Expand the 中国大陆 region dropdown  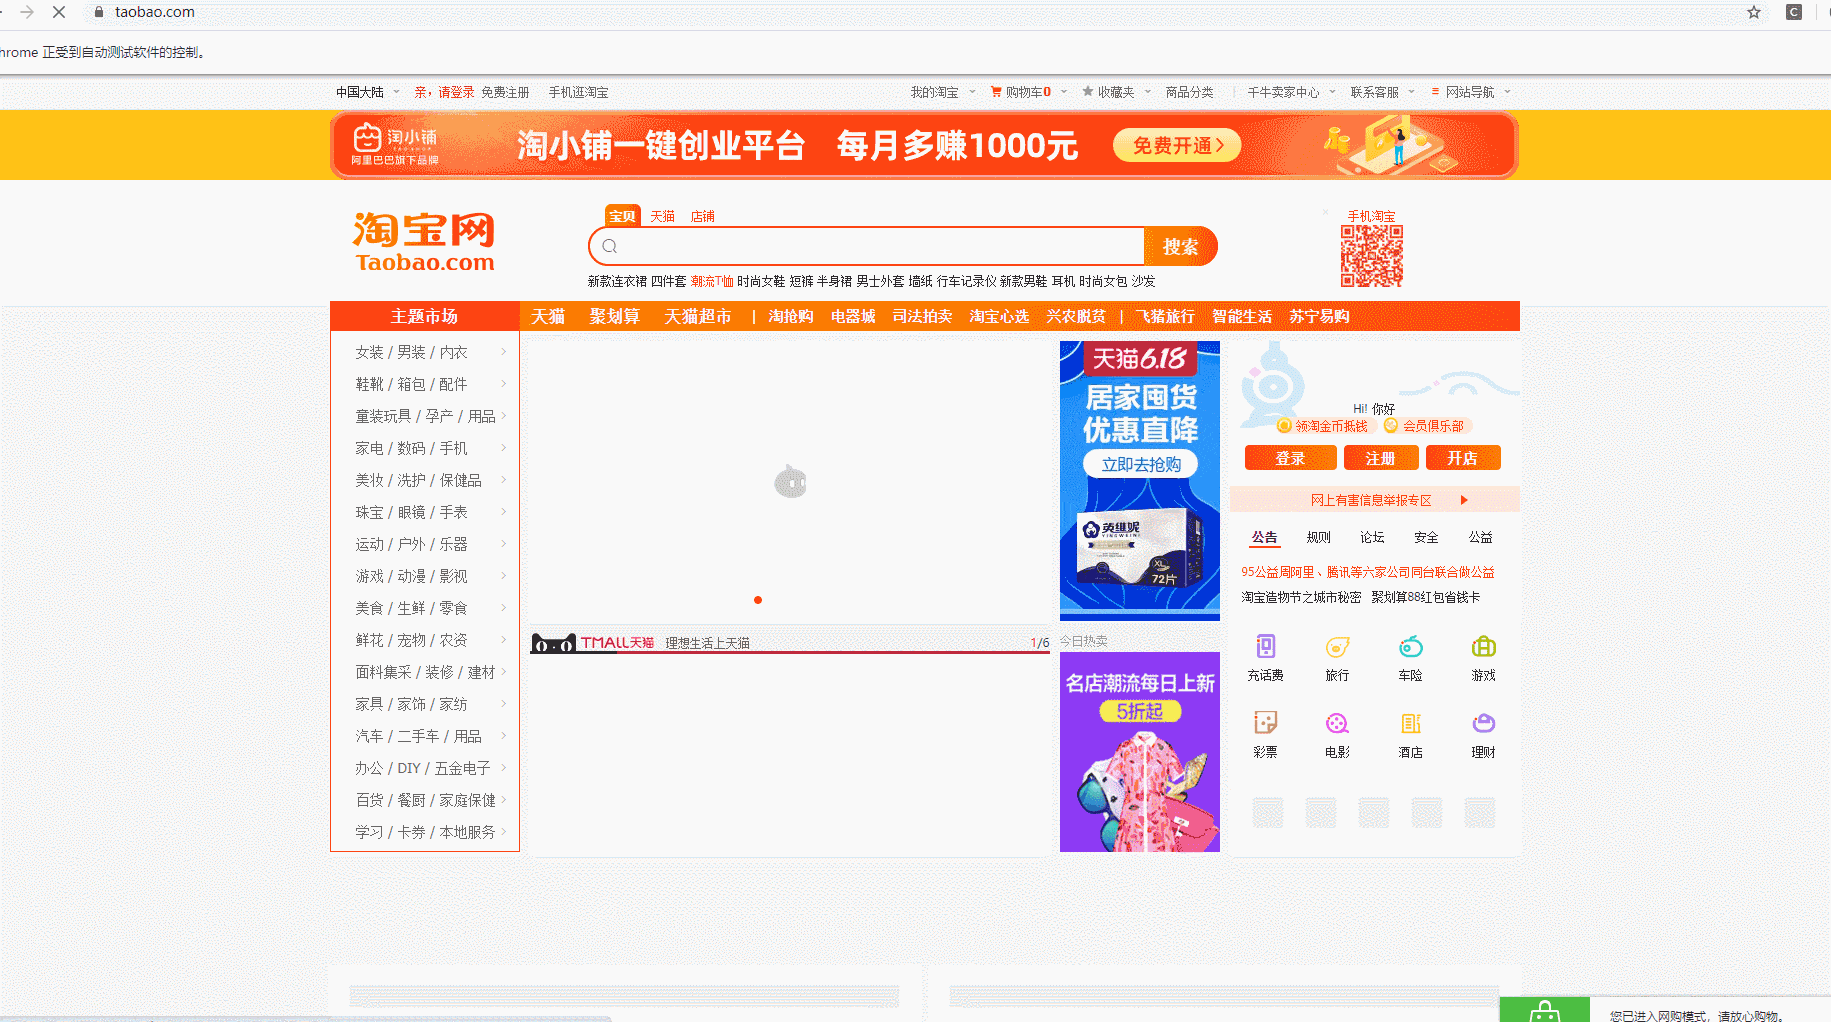tap(396, 91)
